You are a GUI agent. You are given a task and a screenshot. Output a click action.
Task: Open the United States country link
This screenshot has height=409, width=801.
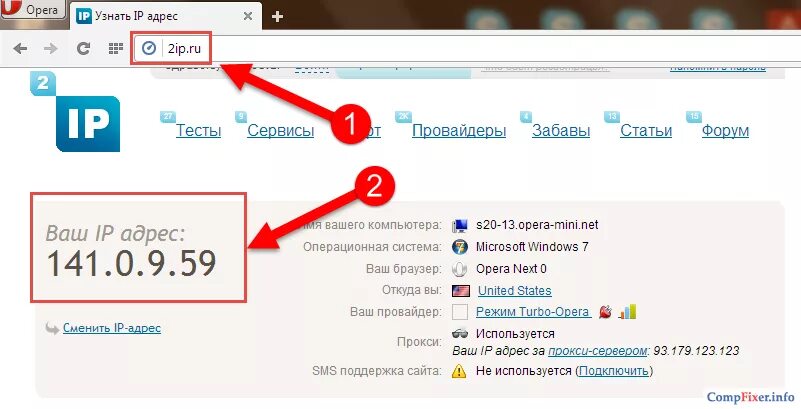coord(514,291)
